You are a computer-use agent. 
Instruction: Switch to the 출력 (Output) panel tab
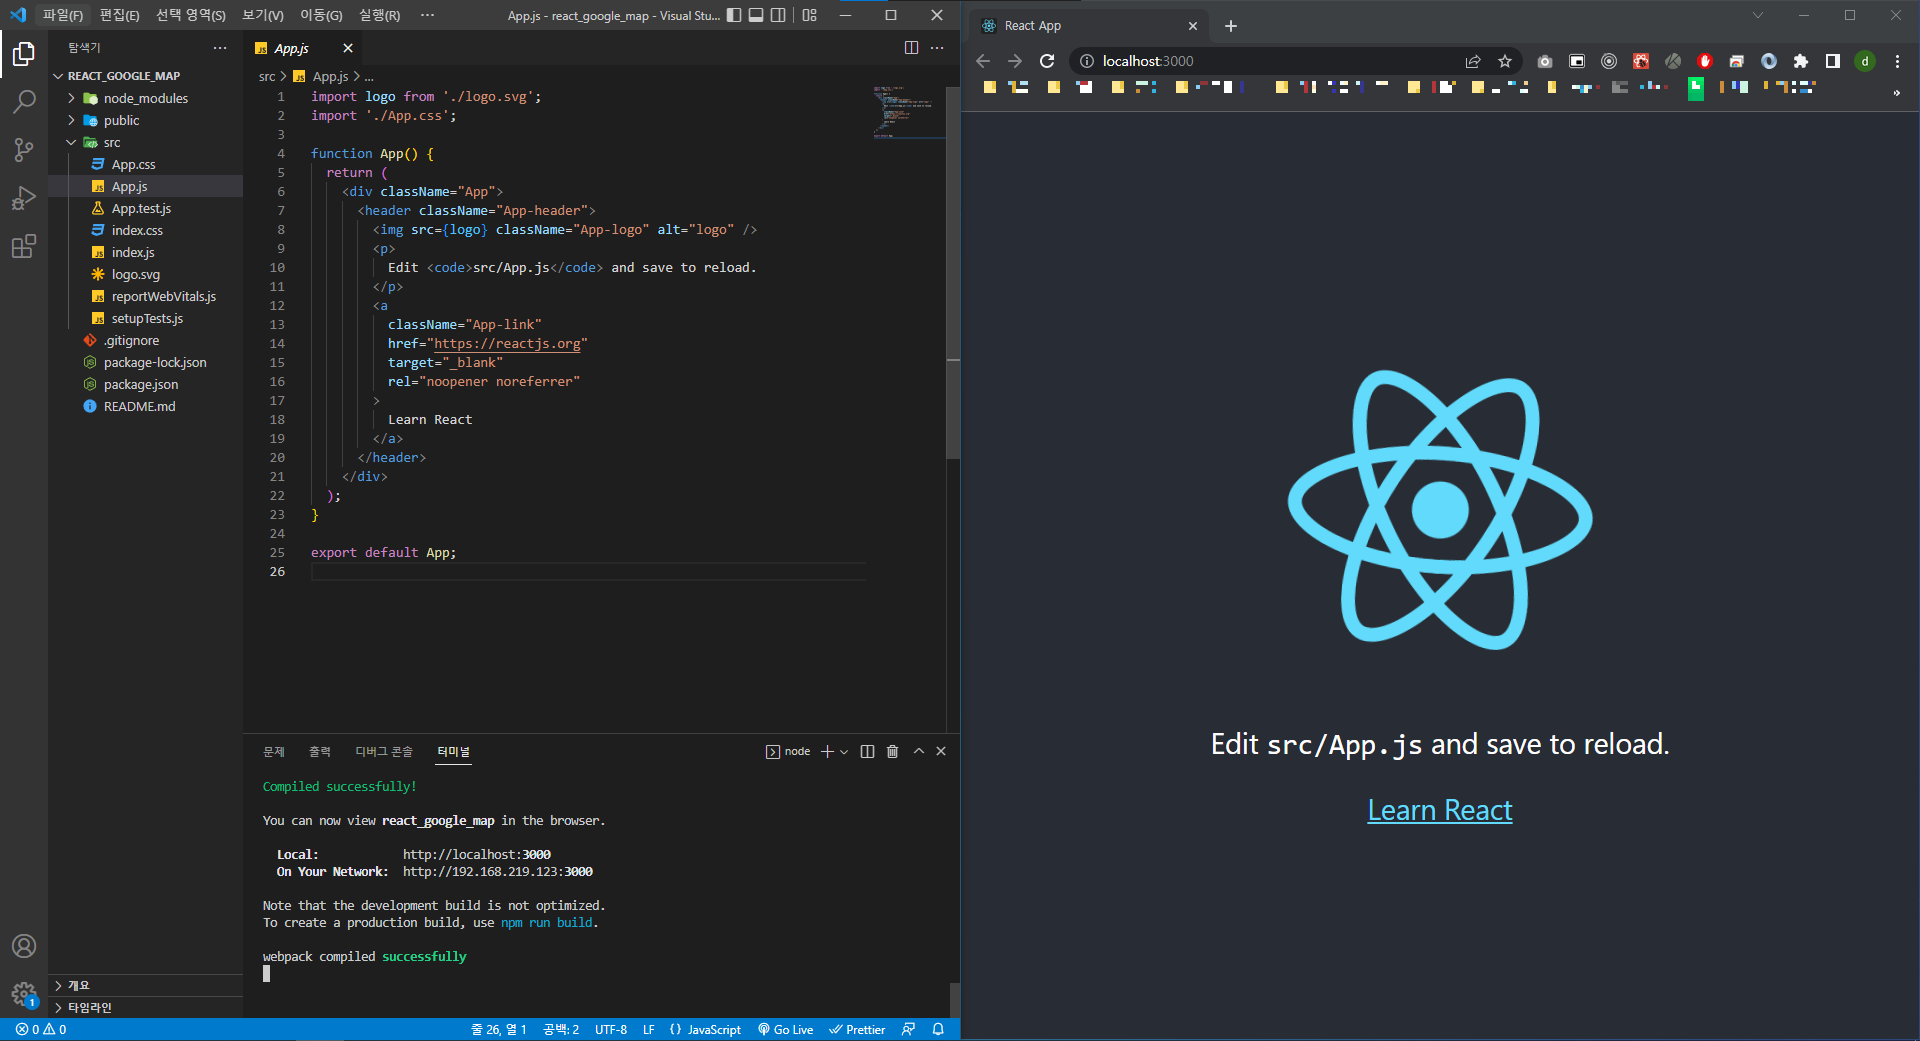pyautogui.click(x=320, y=751)
